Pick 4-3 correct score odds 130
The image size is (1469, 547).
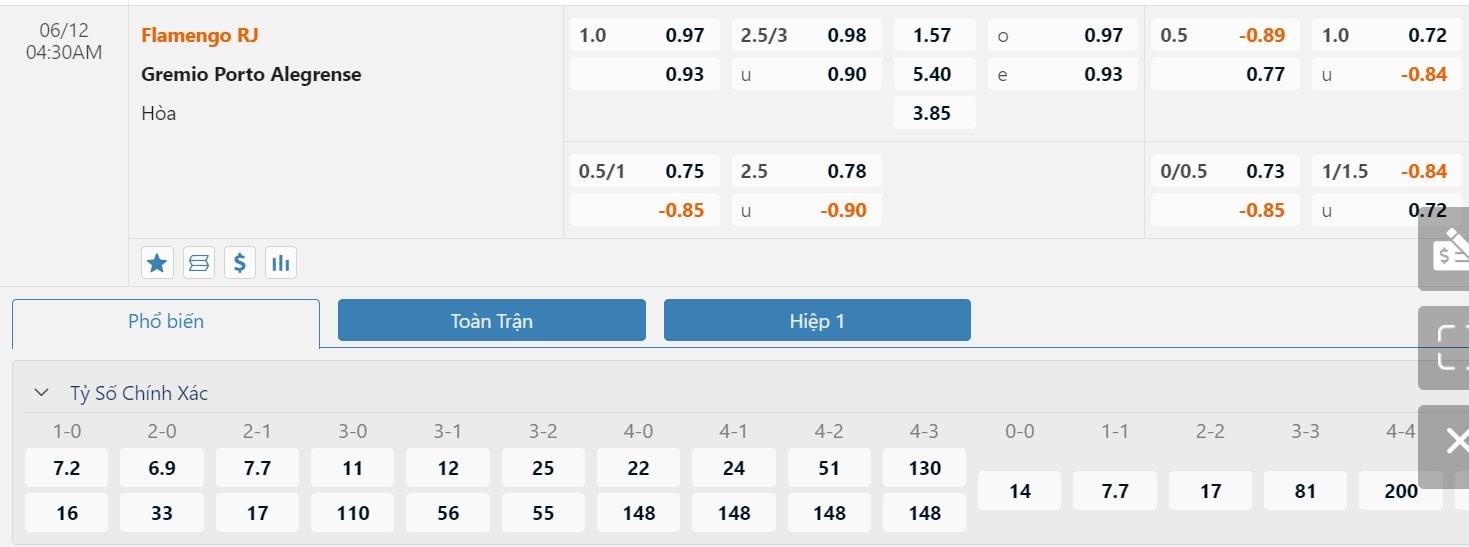925,468
